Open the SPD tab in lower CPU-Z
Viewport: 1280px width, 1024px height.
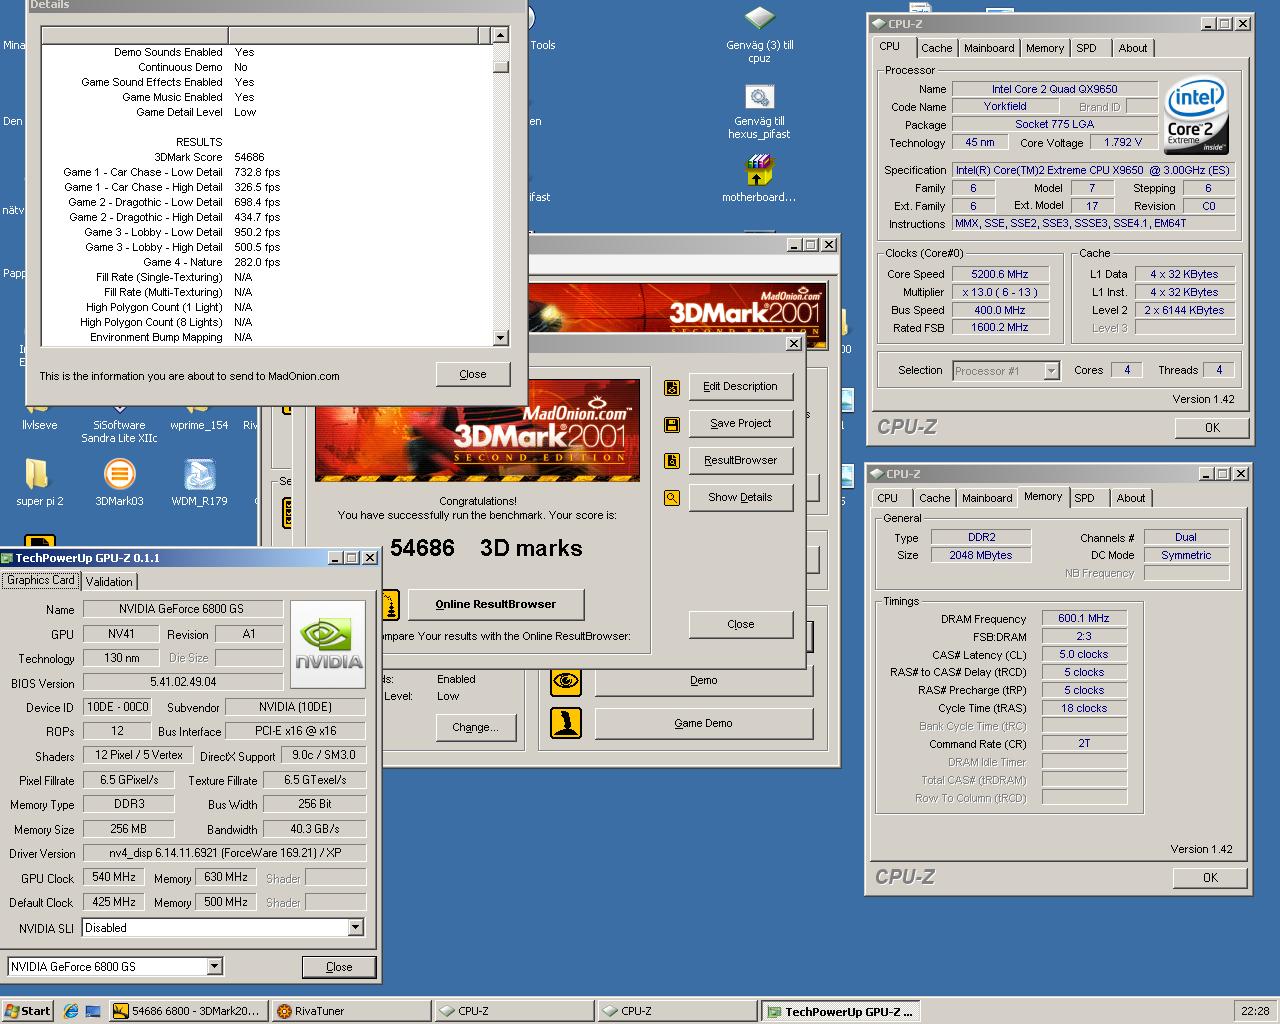(x=1084, y=498)
